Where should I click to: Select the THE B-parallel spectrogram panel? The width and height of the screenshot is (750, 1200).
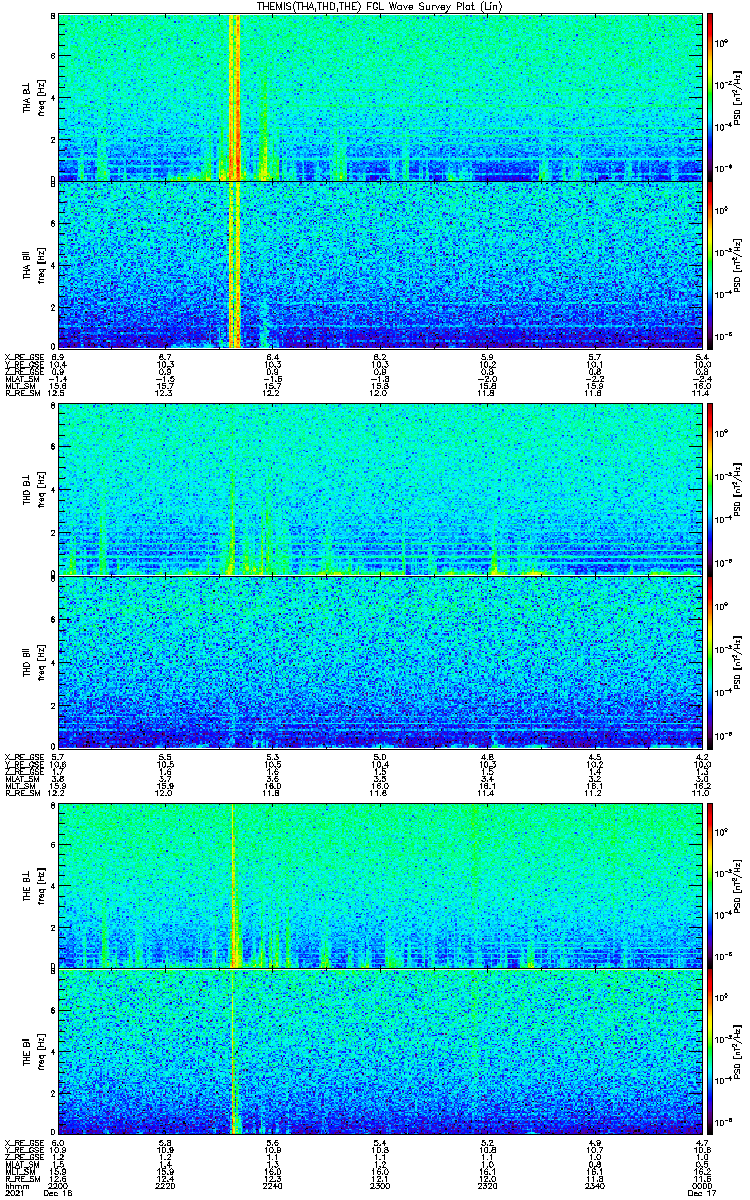(x=380, y=1052)
